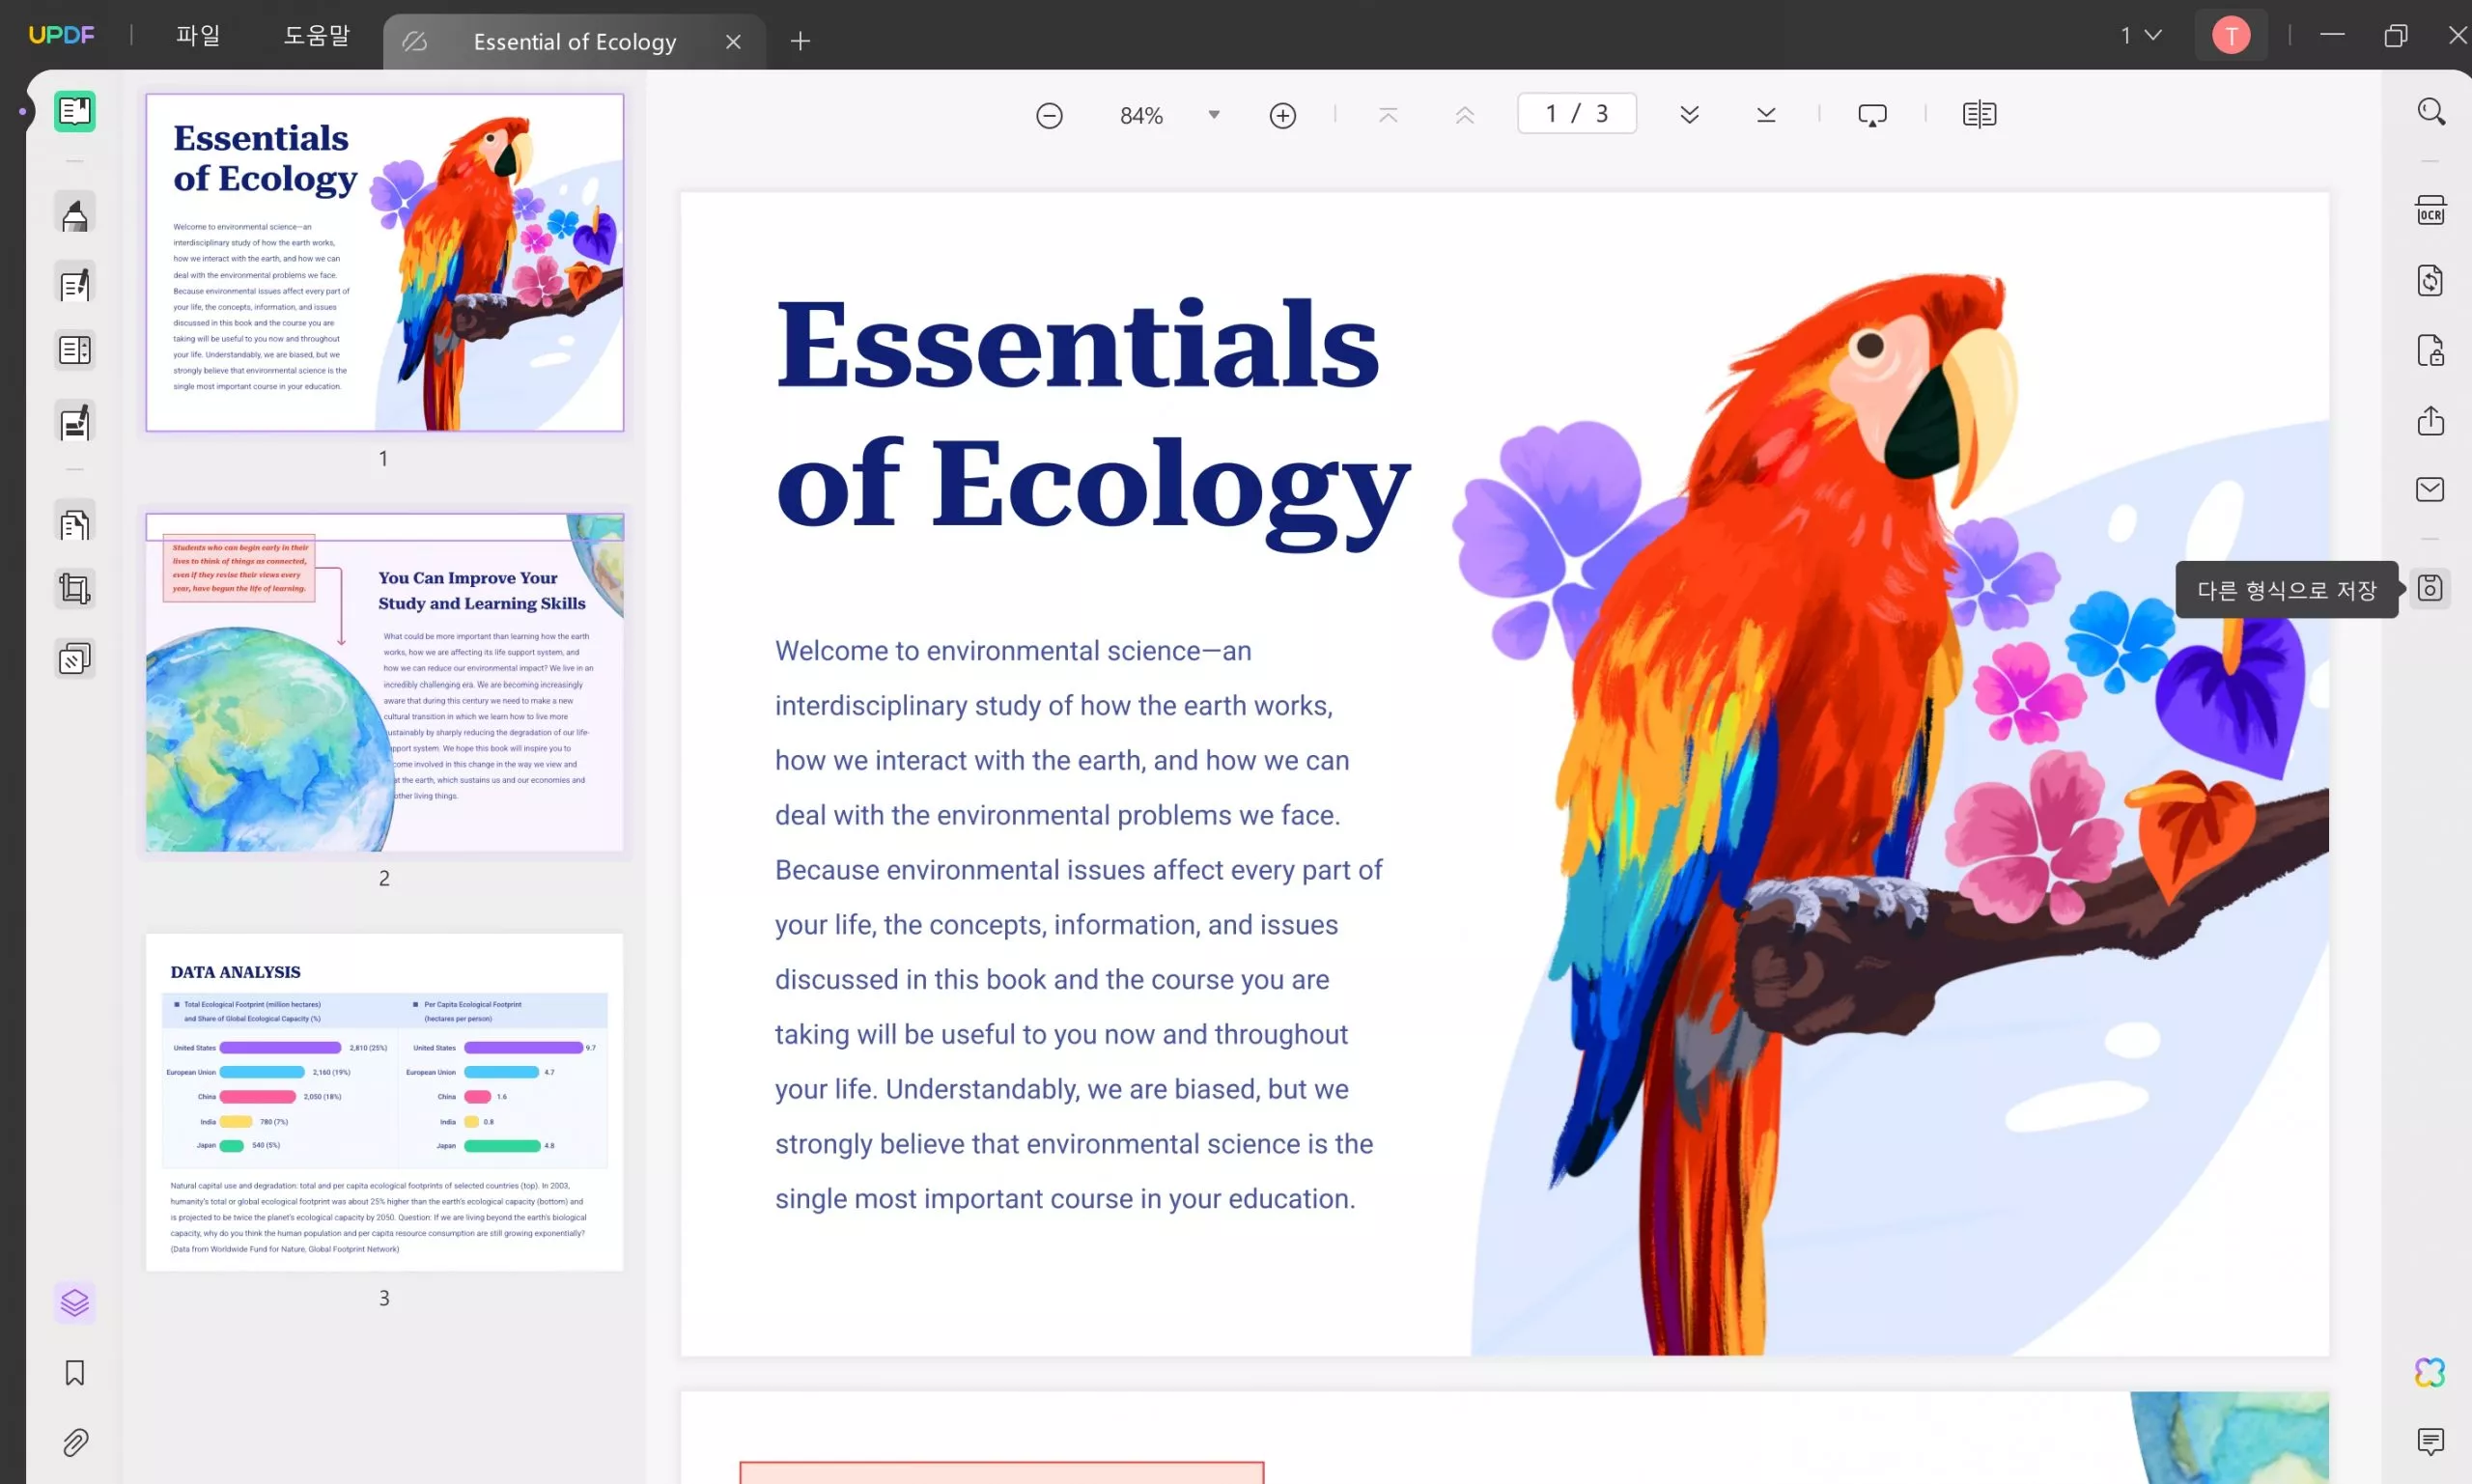Click the Save as Other icon
The width and height of the screenshot is (2472, 1484).
click(x=2431, y=588)
